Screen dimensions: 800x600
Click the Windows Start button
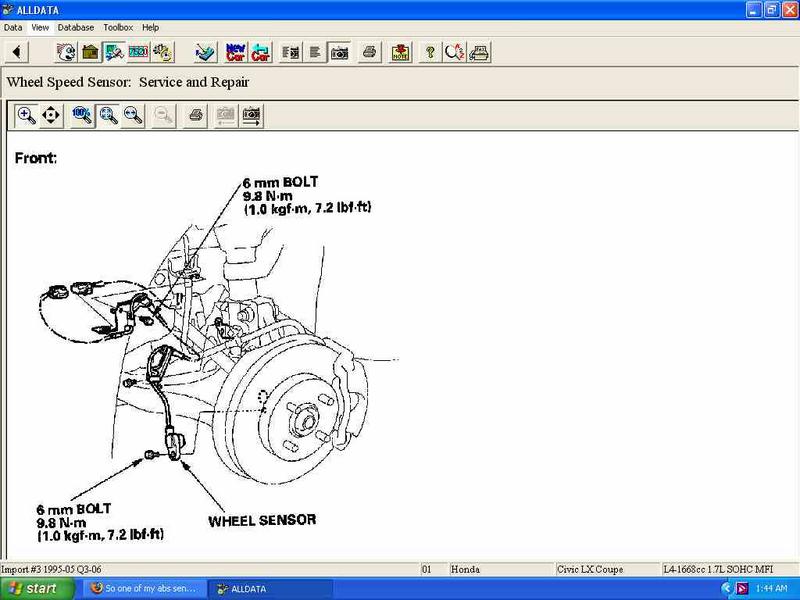click(32, 589)
